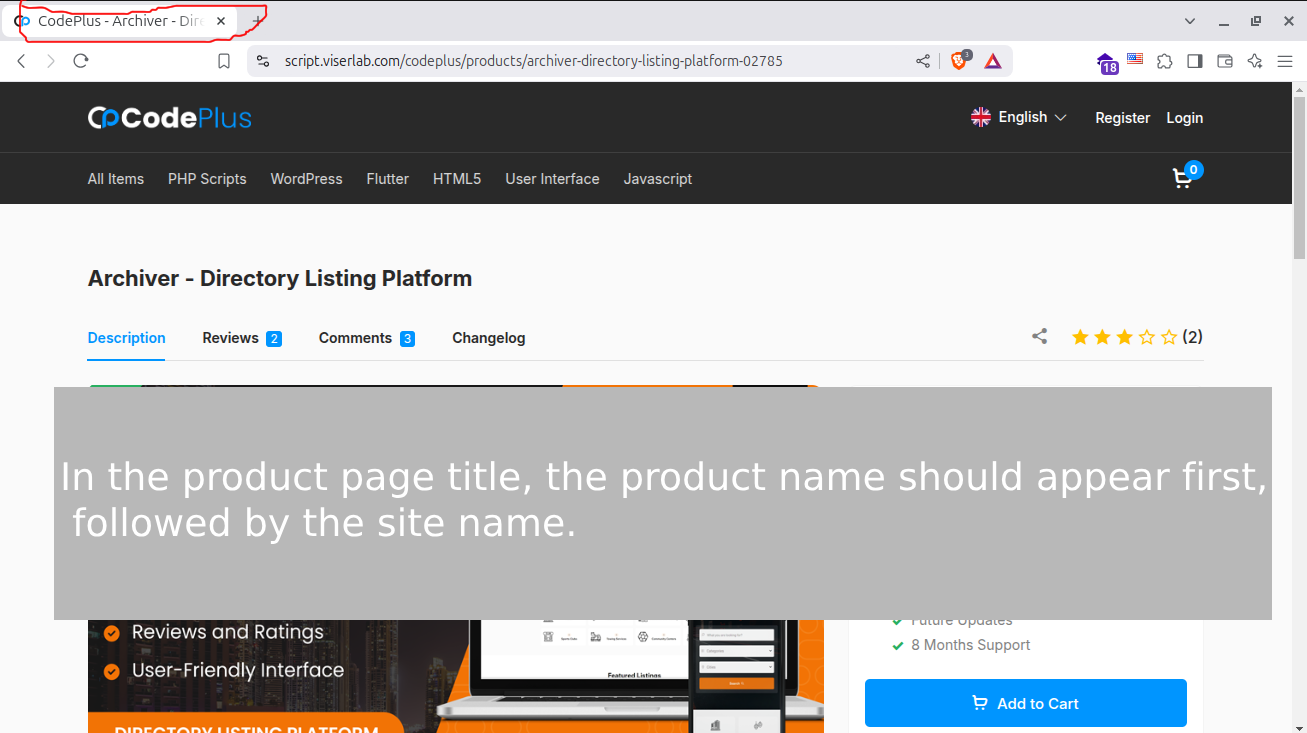Open the Extensions puzzle icon
This screenshot has width=1307, height=733.
[1165, 61]
